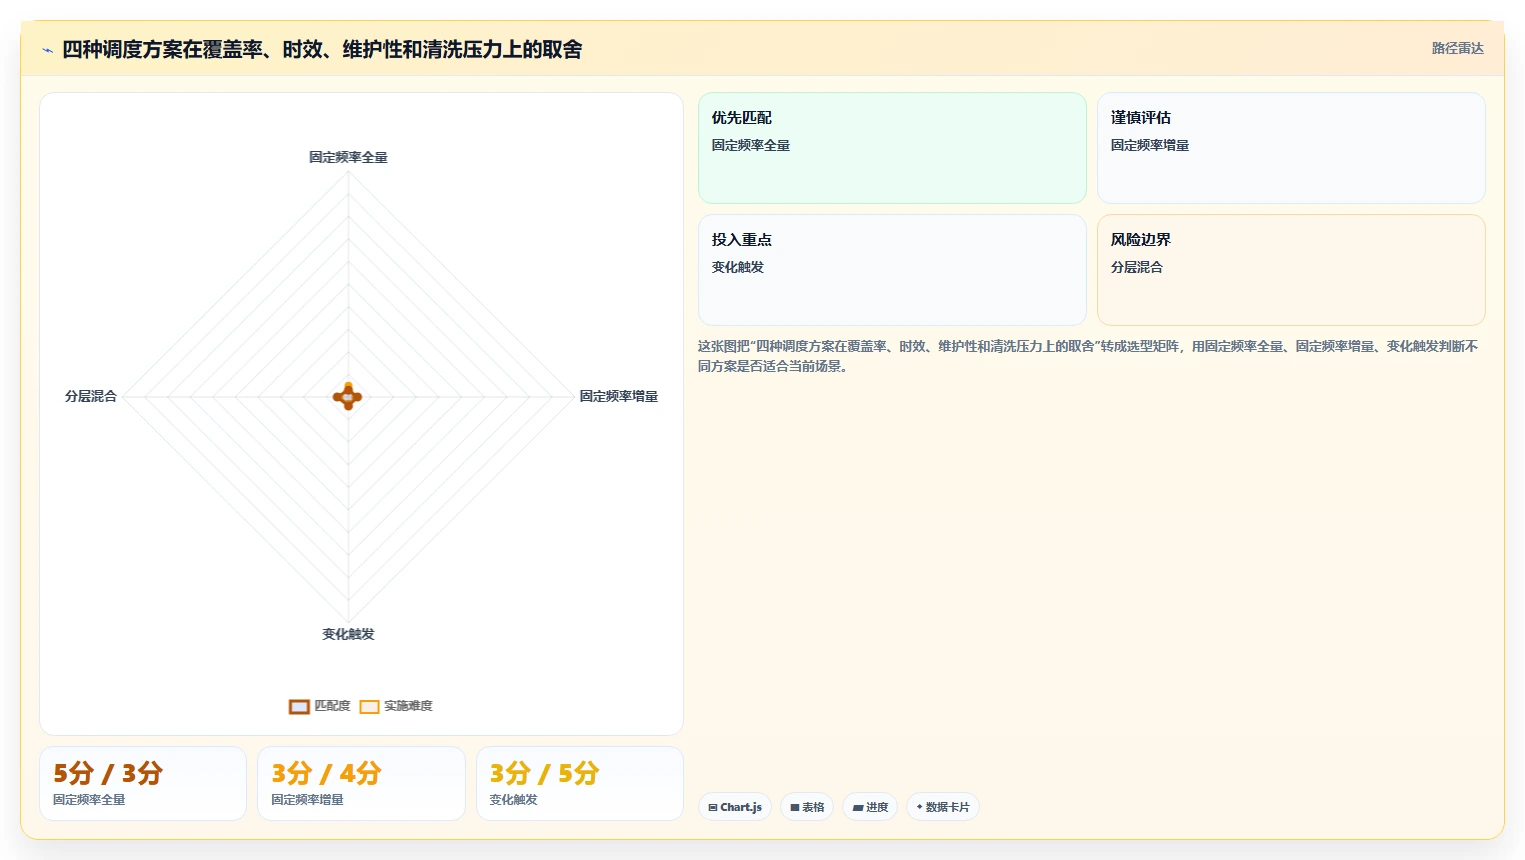Toggle the 实施难度 legend swatch

coord(369,706)
